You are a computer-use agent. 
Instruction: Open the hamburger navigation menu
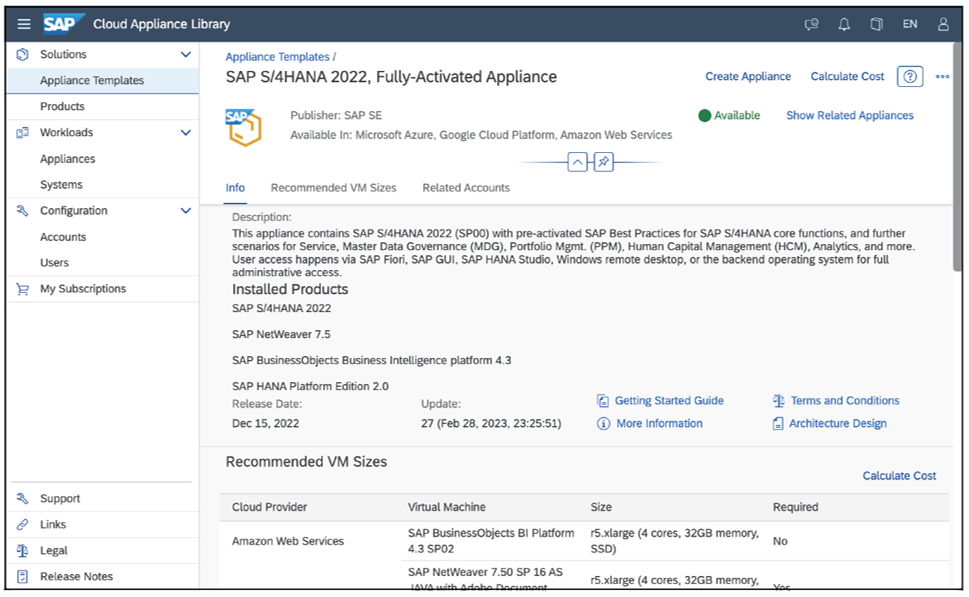tap(23, 24)
